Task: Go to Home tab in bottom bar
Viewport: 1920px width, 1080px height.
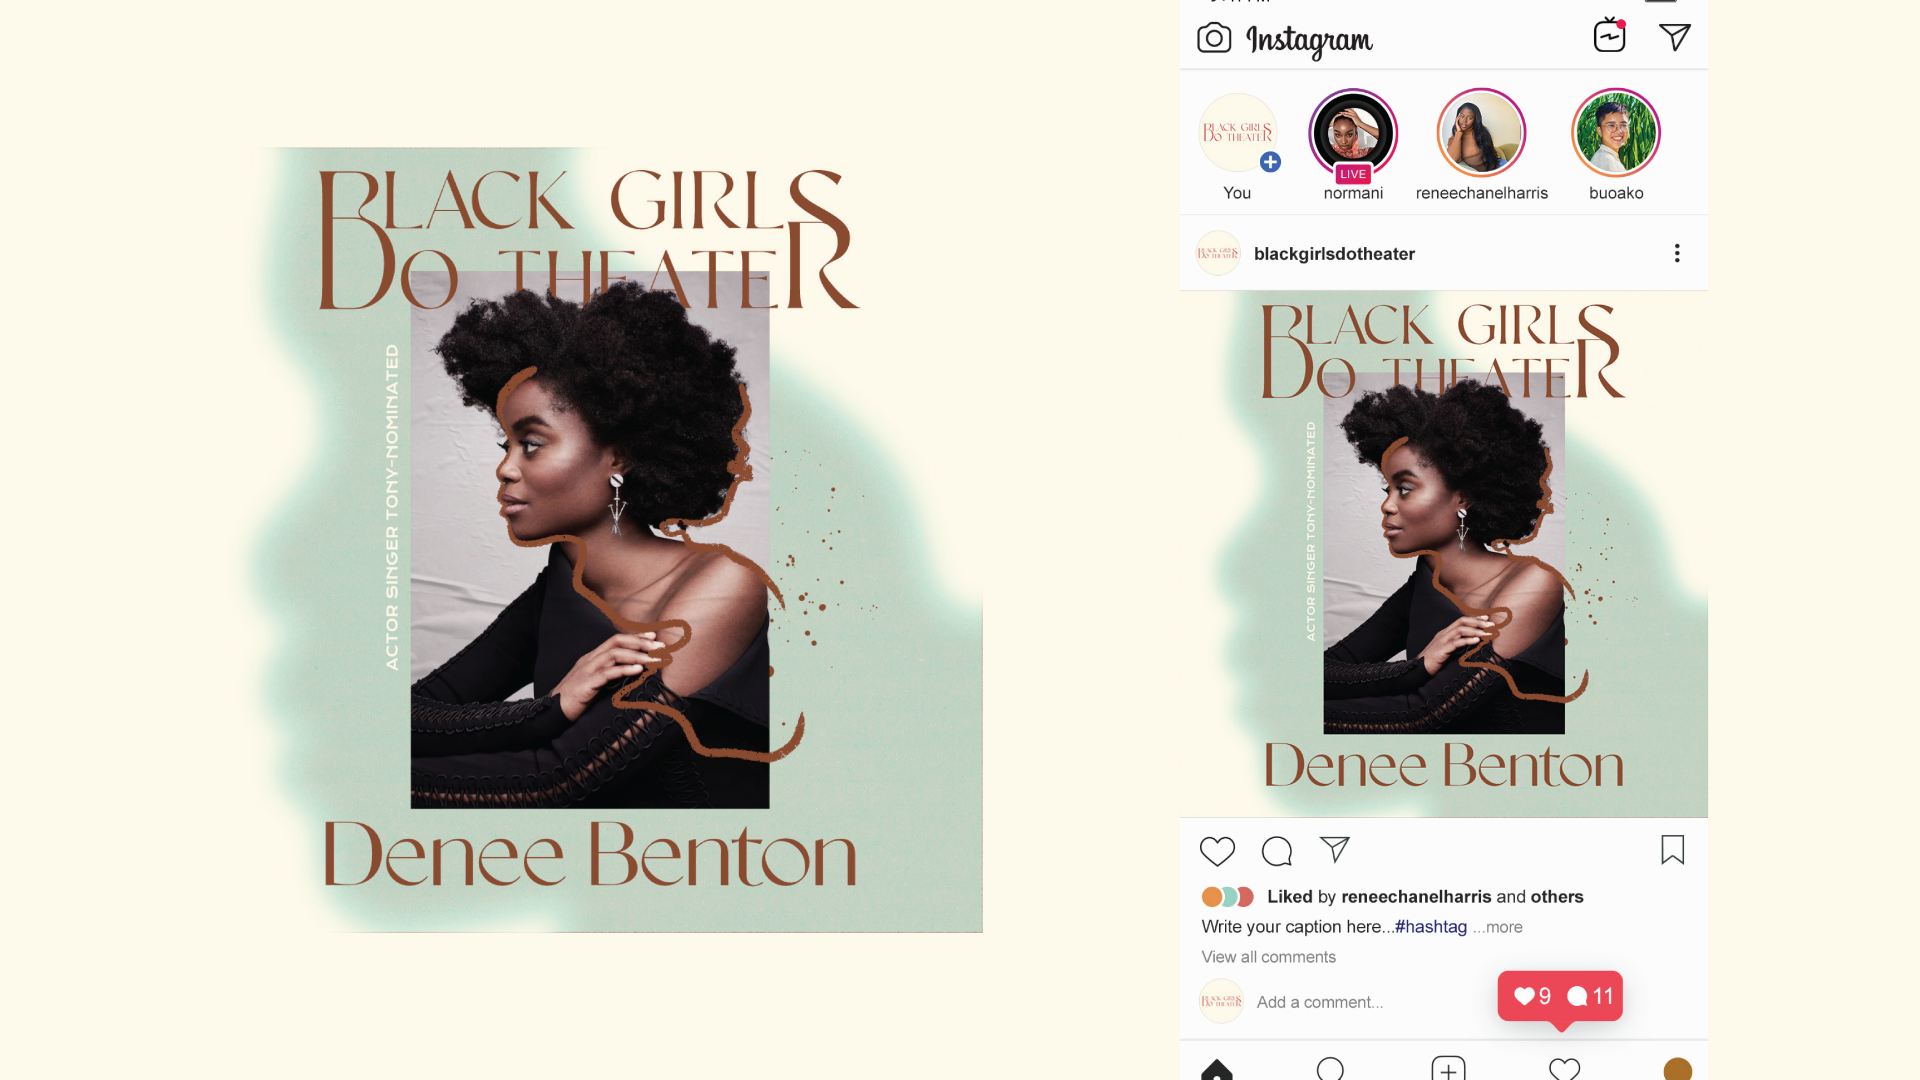Action: coord(1217,1070)
